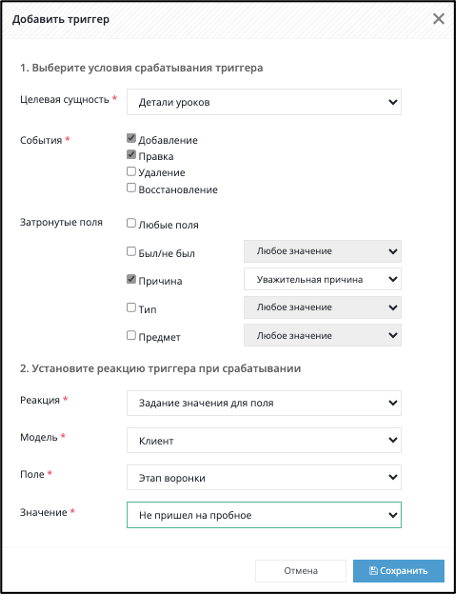Open the Поле dropdown with Этап воронки

264,477
